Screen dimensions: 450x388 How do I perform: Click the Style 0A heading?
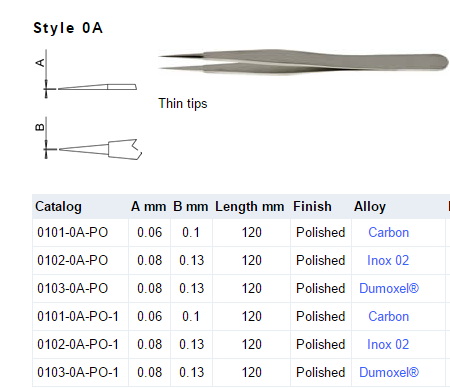68,28
